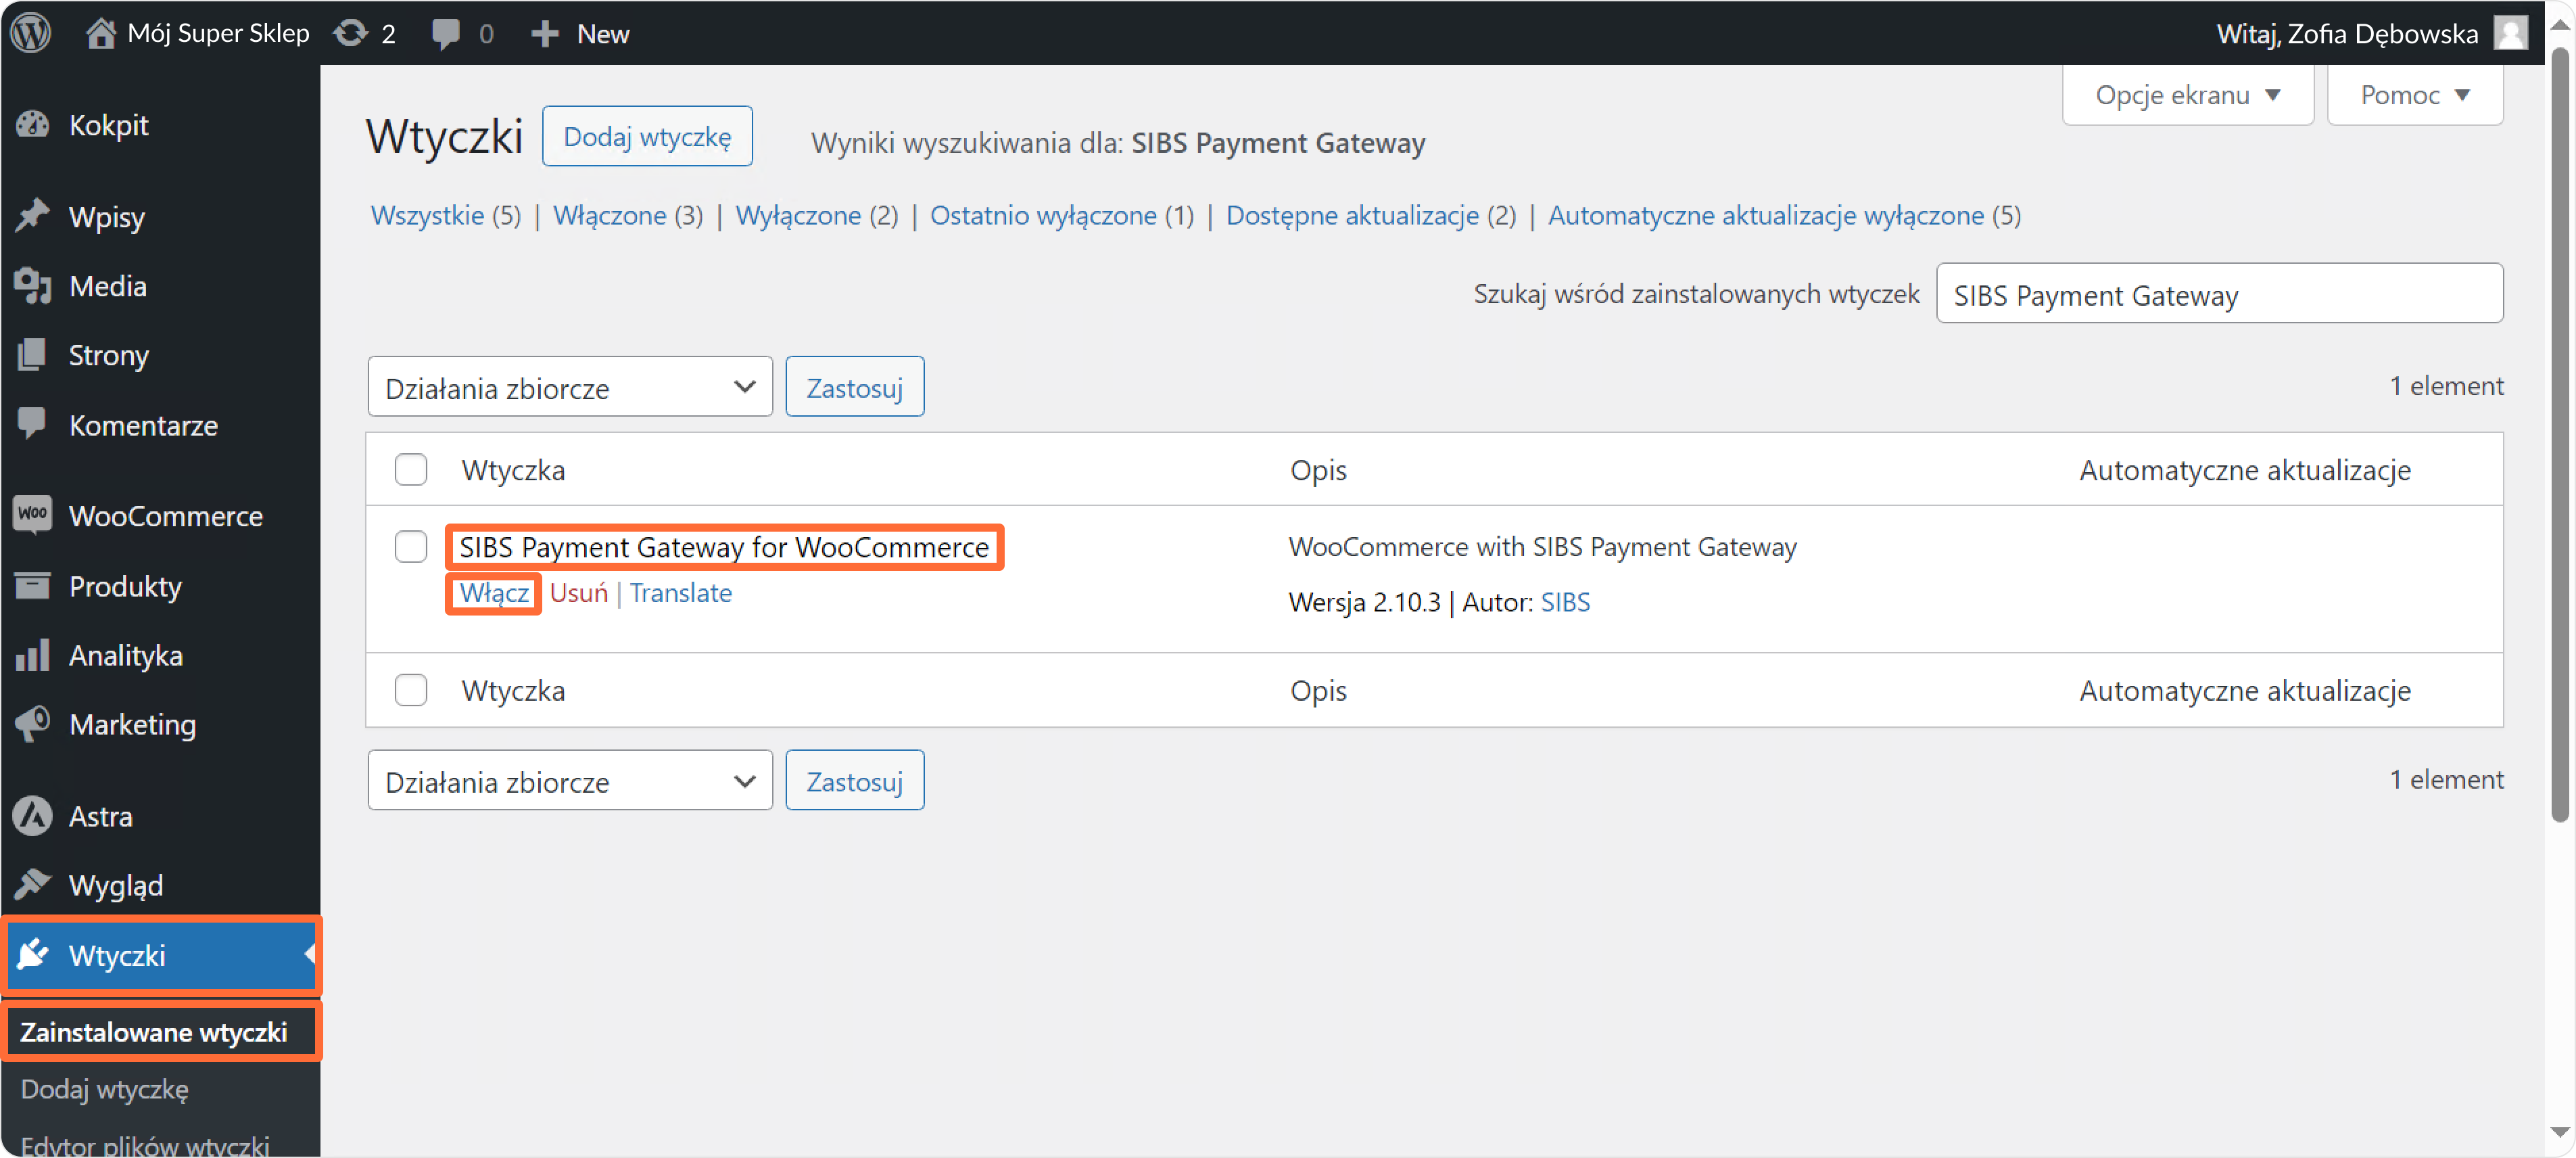Click the Kokpit dashboard icon
2576x1158 pixels.
tap(33, 125)
